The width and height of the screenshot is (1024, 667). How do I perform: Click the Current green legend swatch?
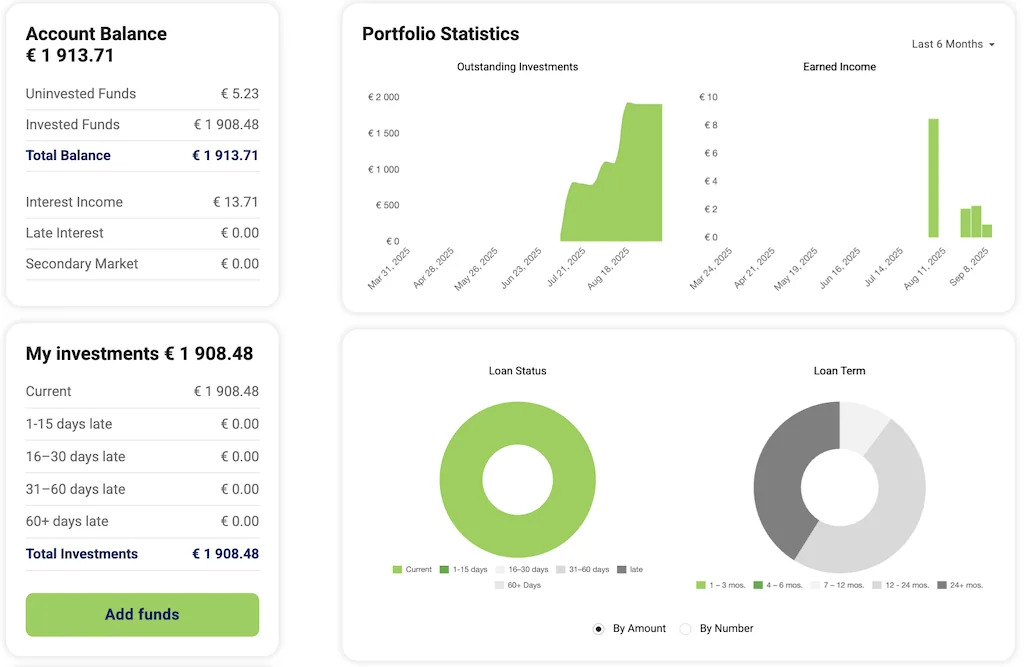coord(397,570)
